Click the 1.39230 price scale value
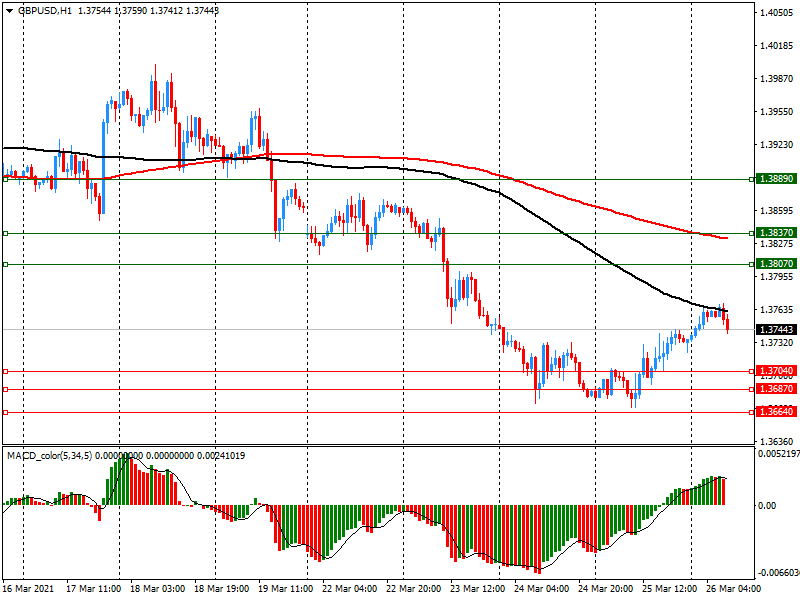 coord(777,145)
